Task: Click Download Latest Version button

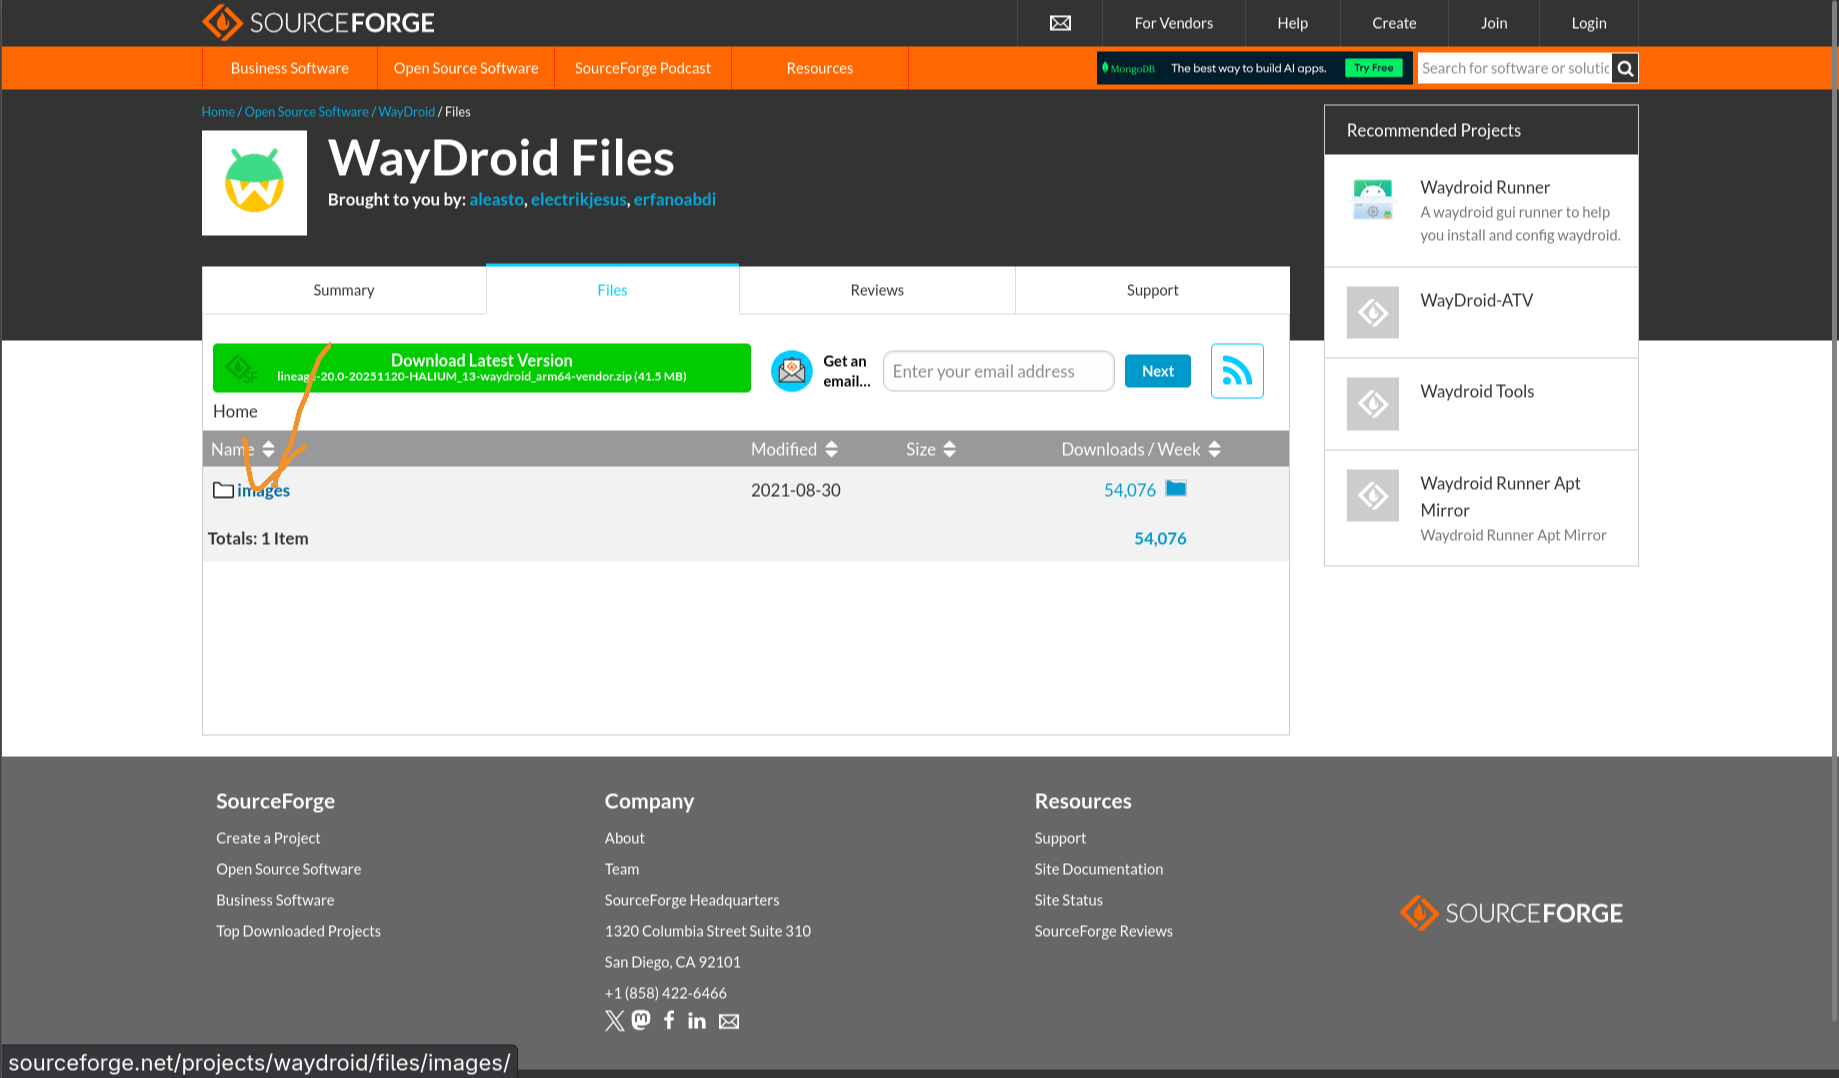Action: point(481,368)
